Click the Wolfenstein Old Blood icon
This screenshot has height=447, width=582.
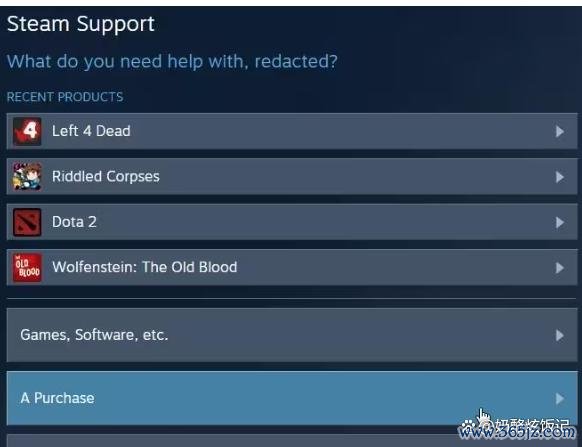[27, 268]
